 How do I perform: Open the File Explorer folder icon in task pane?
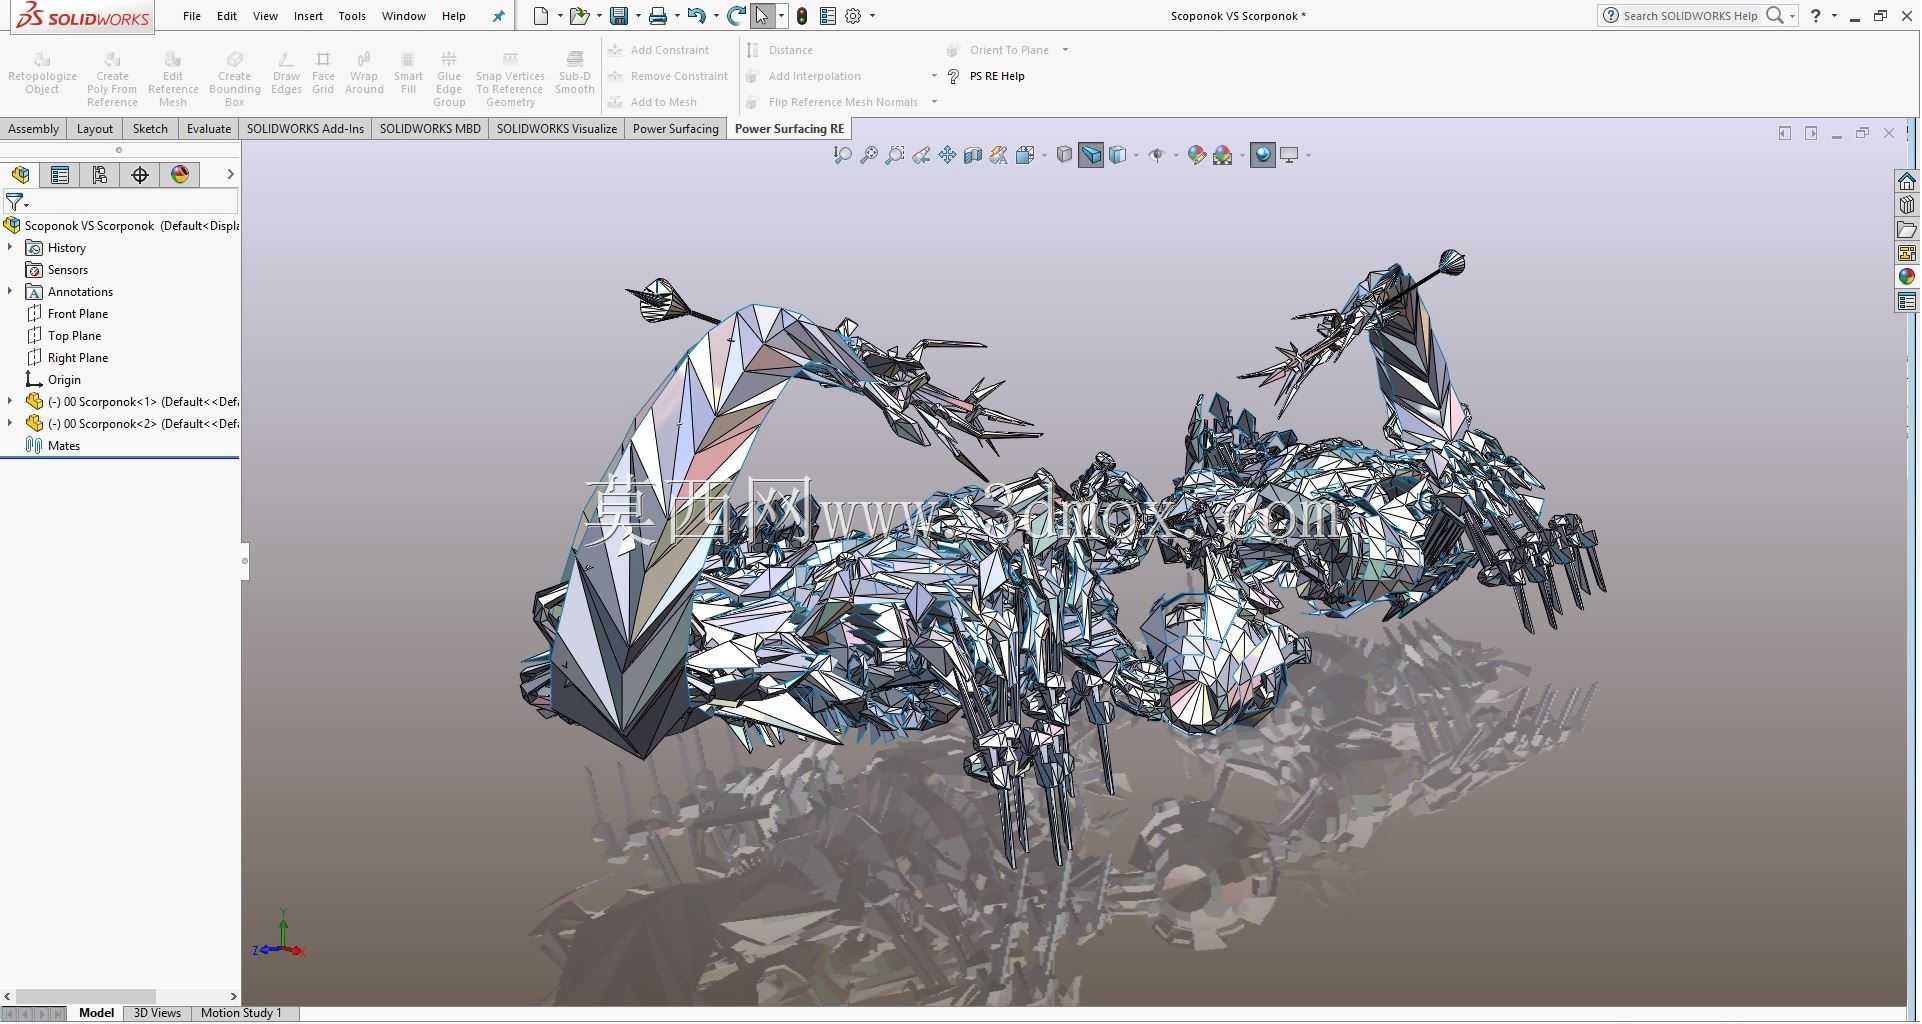[1907, 229]
